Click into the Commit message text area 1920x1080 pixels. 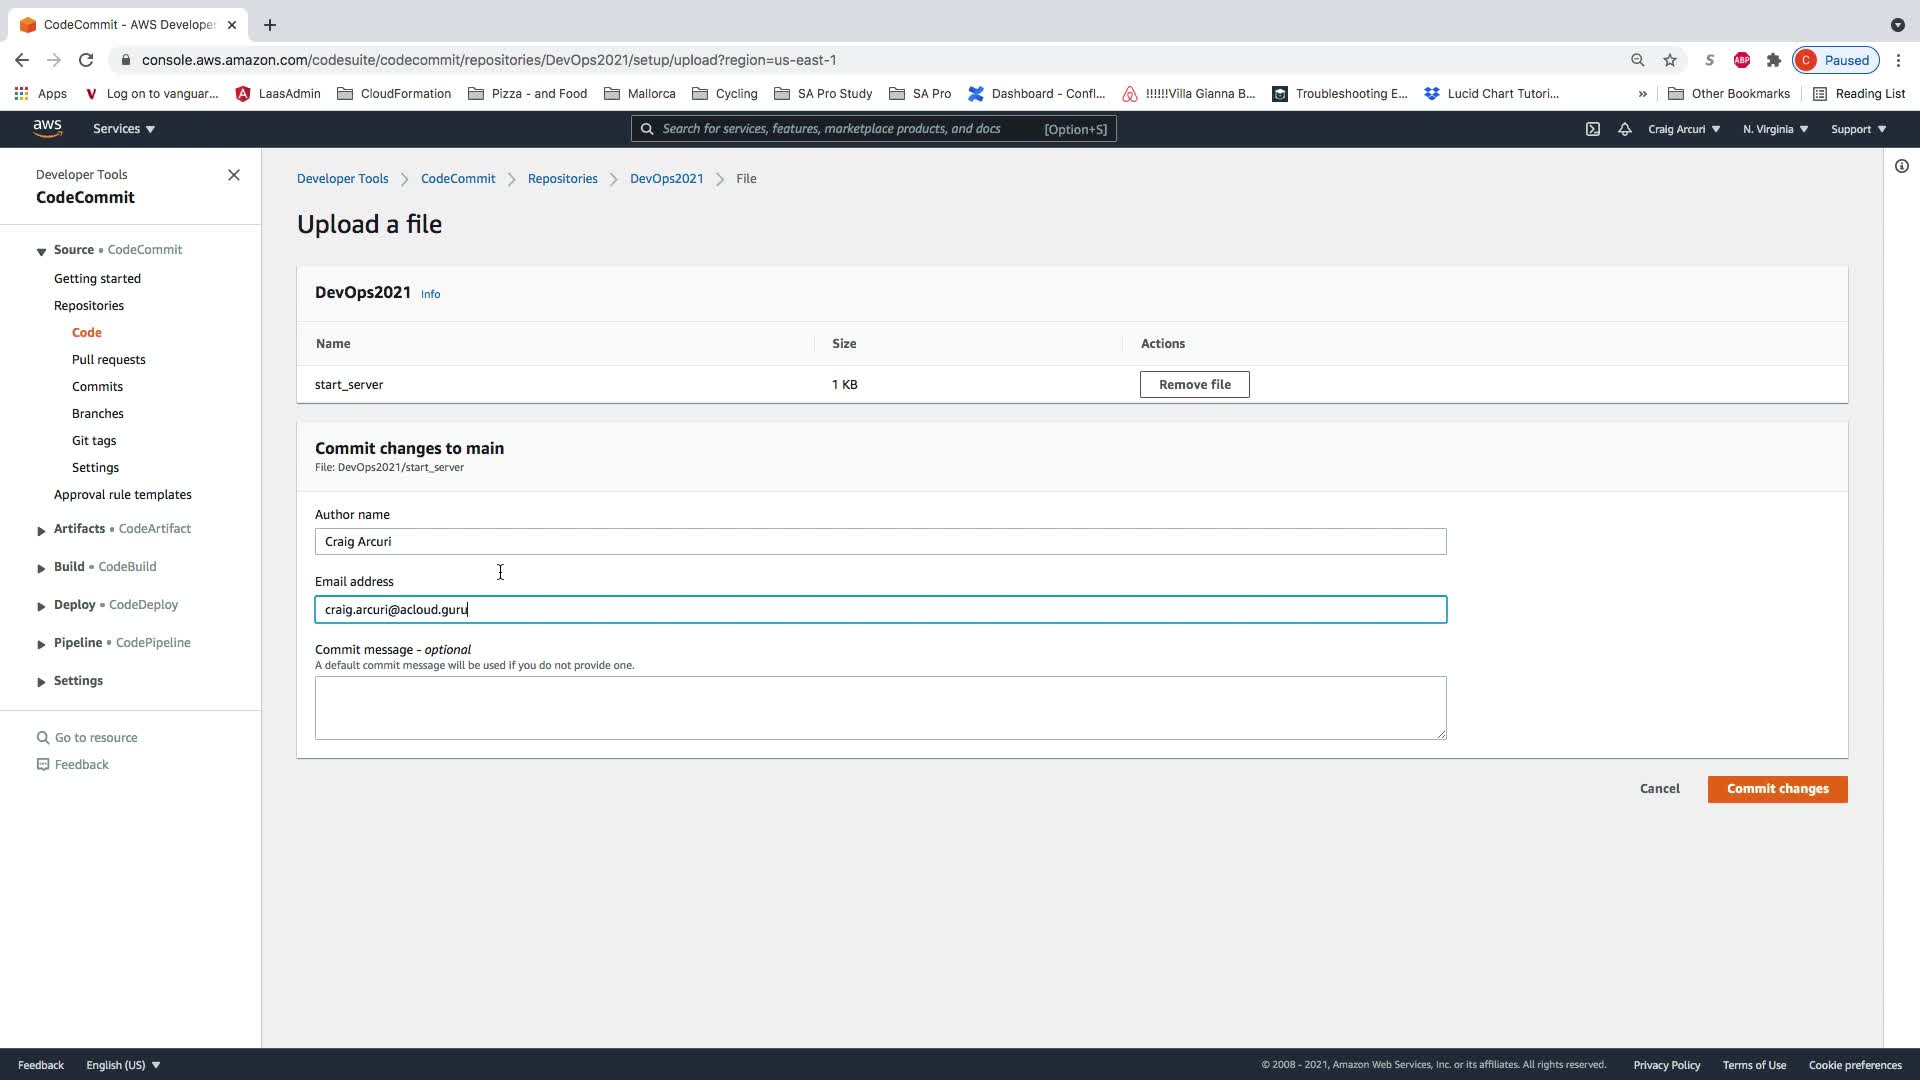(x=880, y=708)
